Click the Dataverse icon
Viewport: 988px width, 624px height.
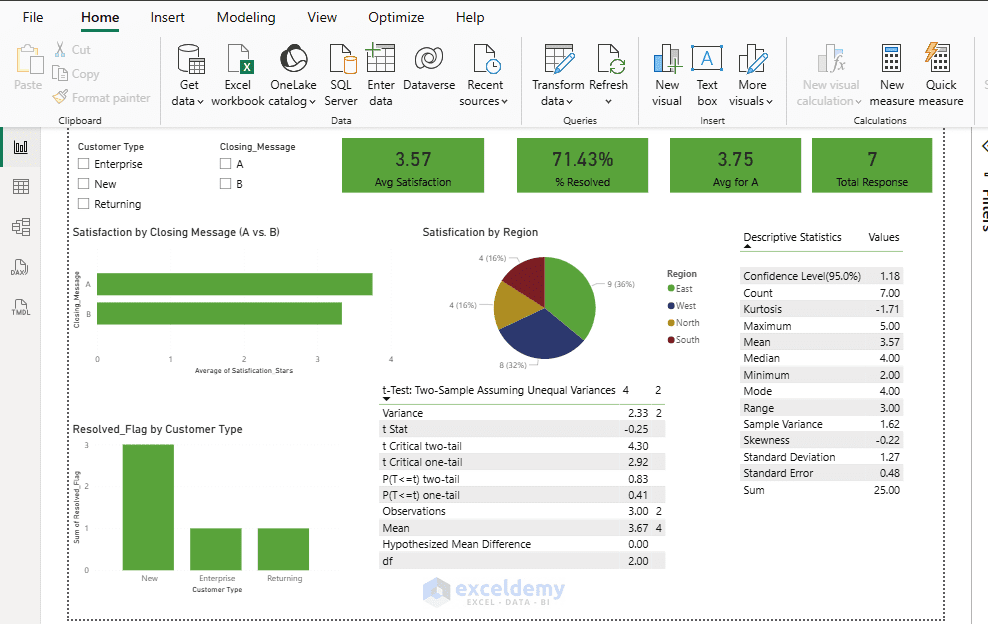429,59
